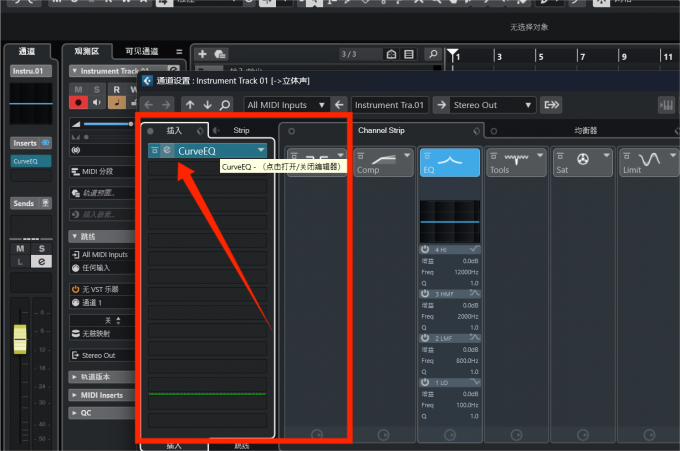Switch to the 可见通道 tab
Screen dimensions: 680x451
[142, 51]
